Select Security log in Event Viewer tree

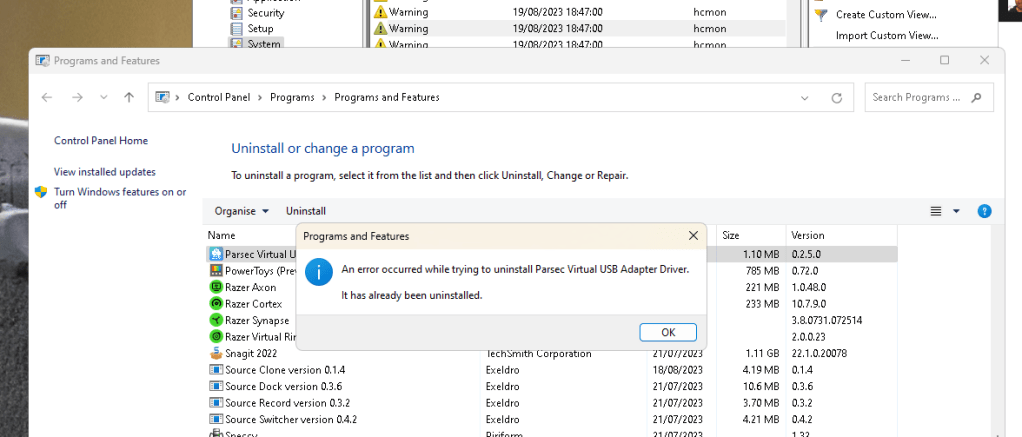click(265, 13)
